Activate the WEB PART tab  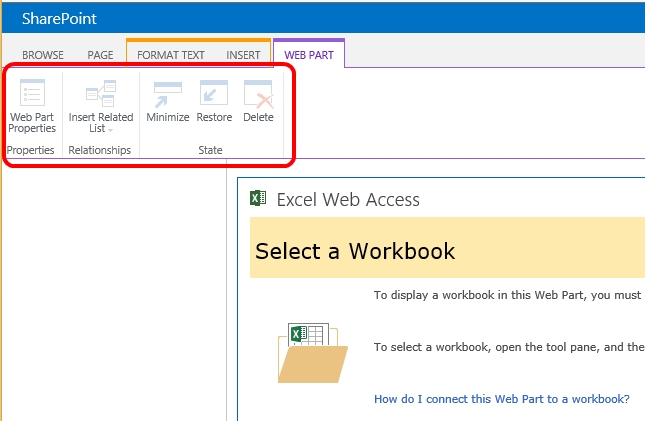coord(309,55)
